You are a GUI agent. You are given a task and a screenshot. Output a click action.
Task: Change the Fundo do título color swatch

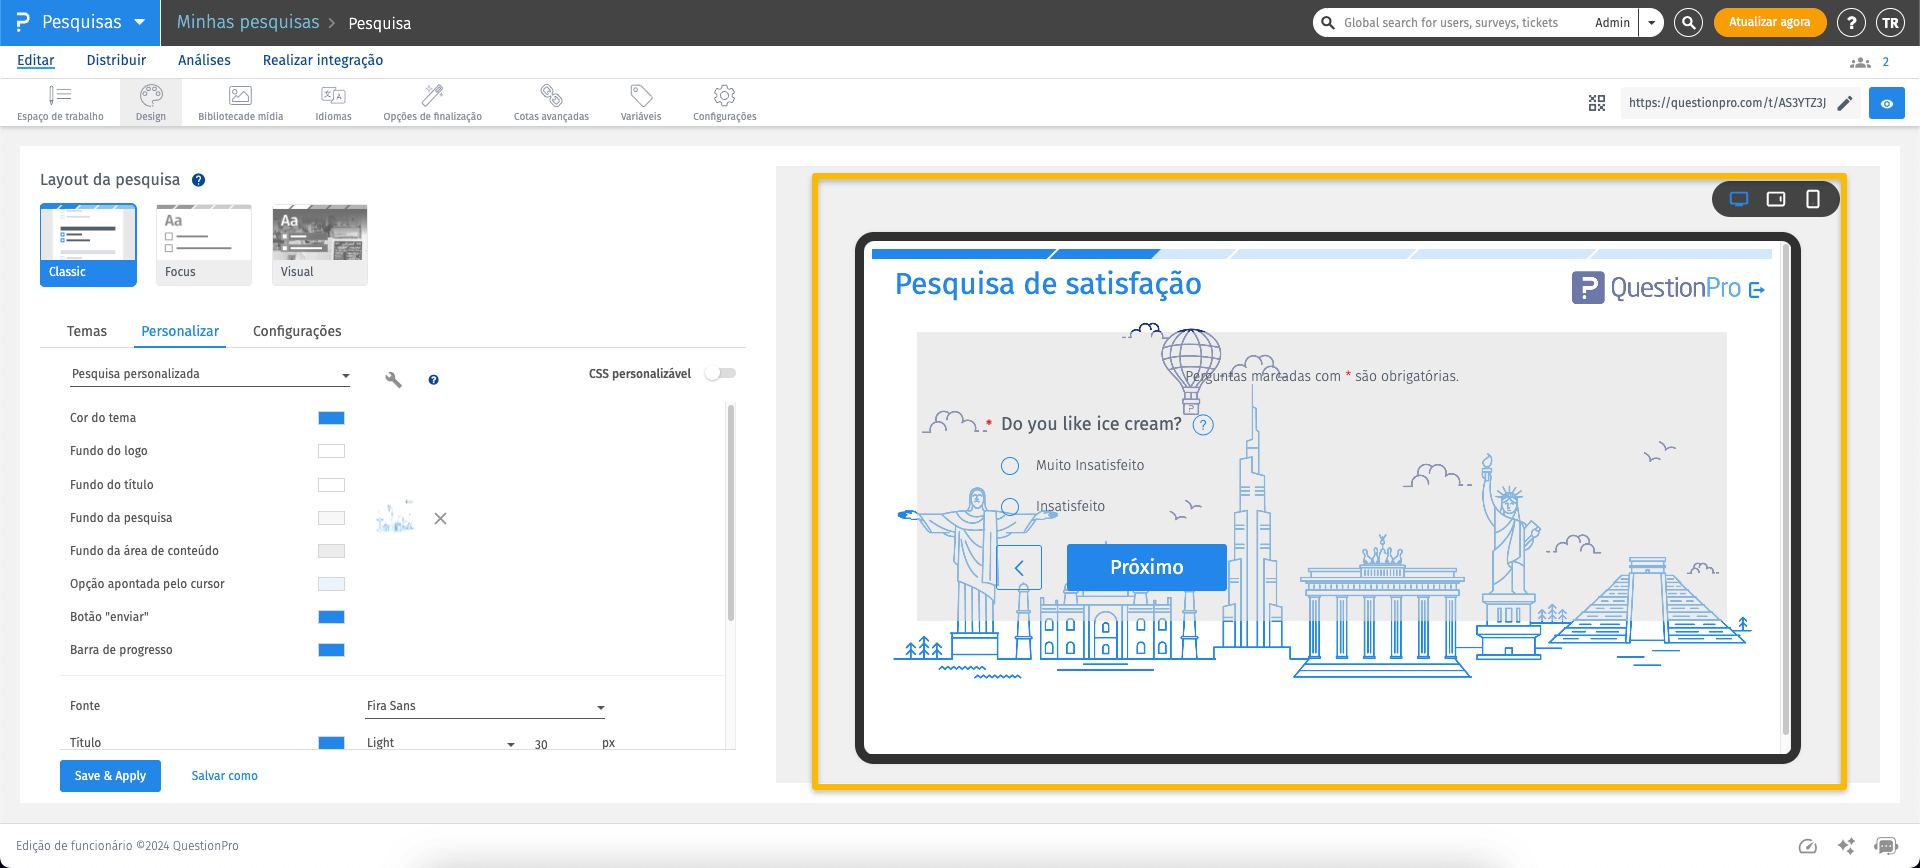pyautogui.click(x=331, y=485)
